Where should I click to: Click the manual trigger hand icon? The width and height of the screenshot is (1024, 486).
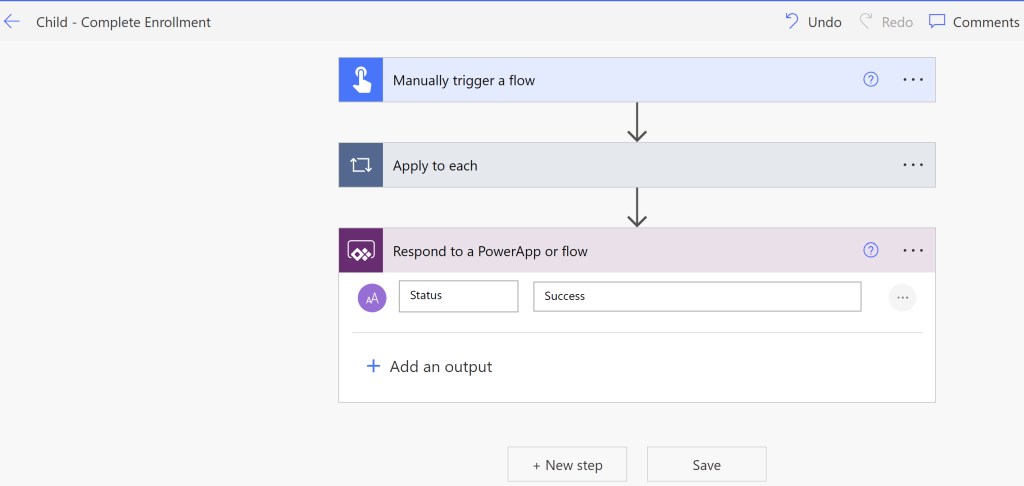click(361, 80)
